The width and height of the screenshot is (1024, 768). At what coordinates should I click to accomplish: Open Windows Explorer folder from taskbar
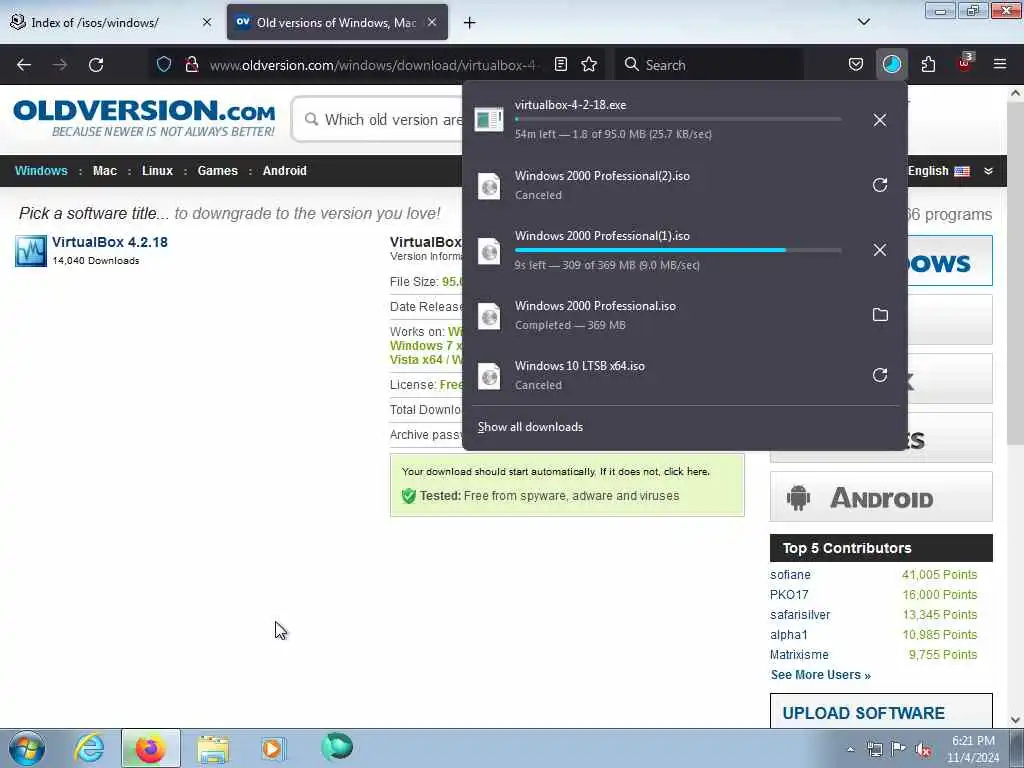pos(213,749)
